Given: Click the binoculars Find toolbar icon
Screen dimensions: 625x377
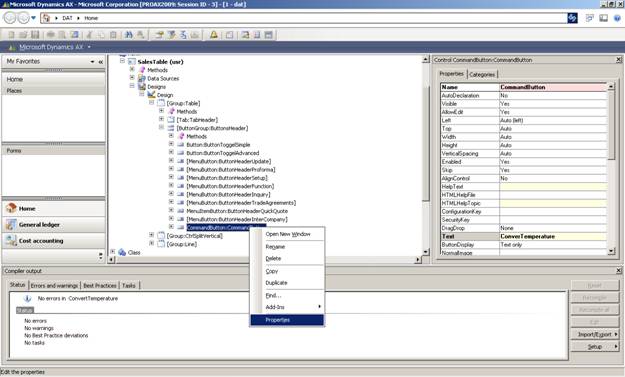Looking at the screenshot, I should click(x=128, y=35).
